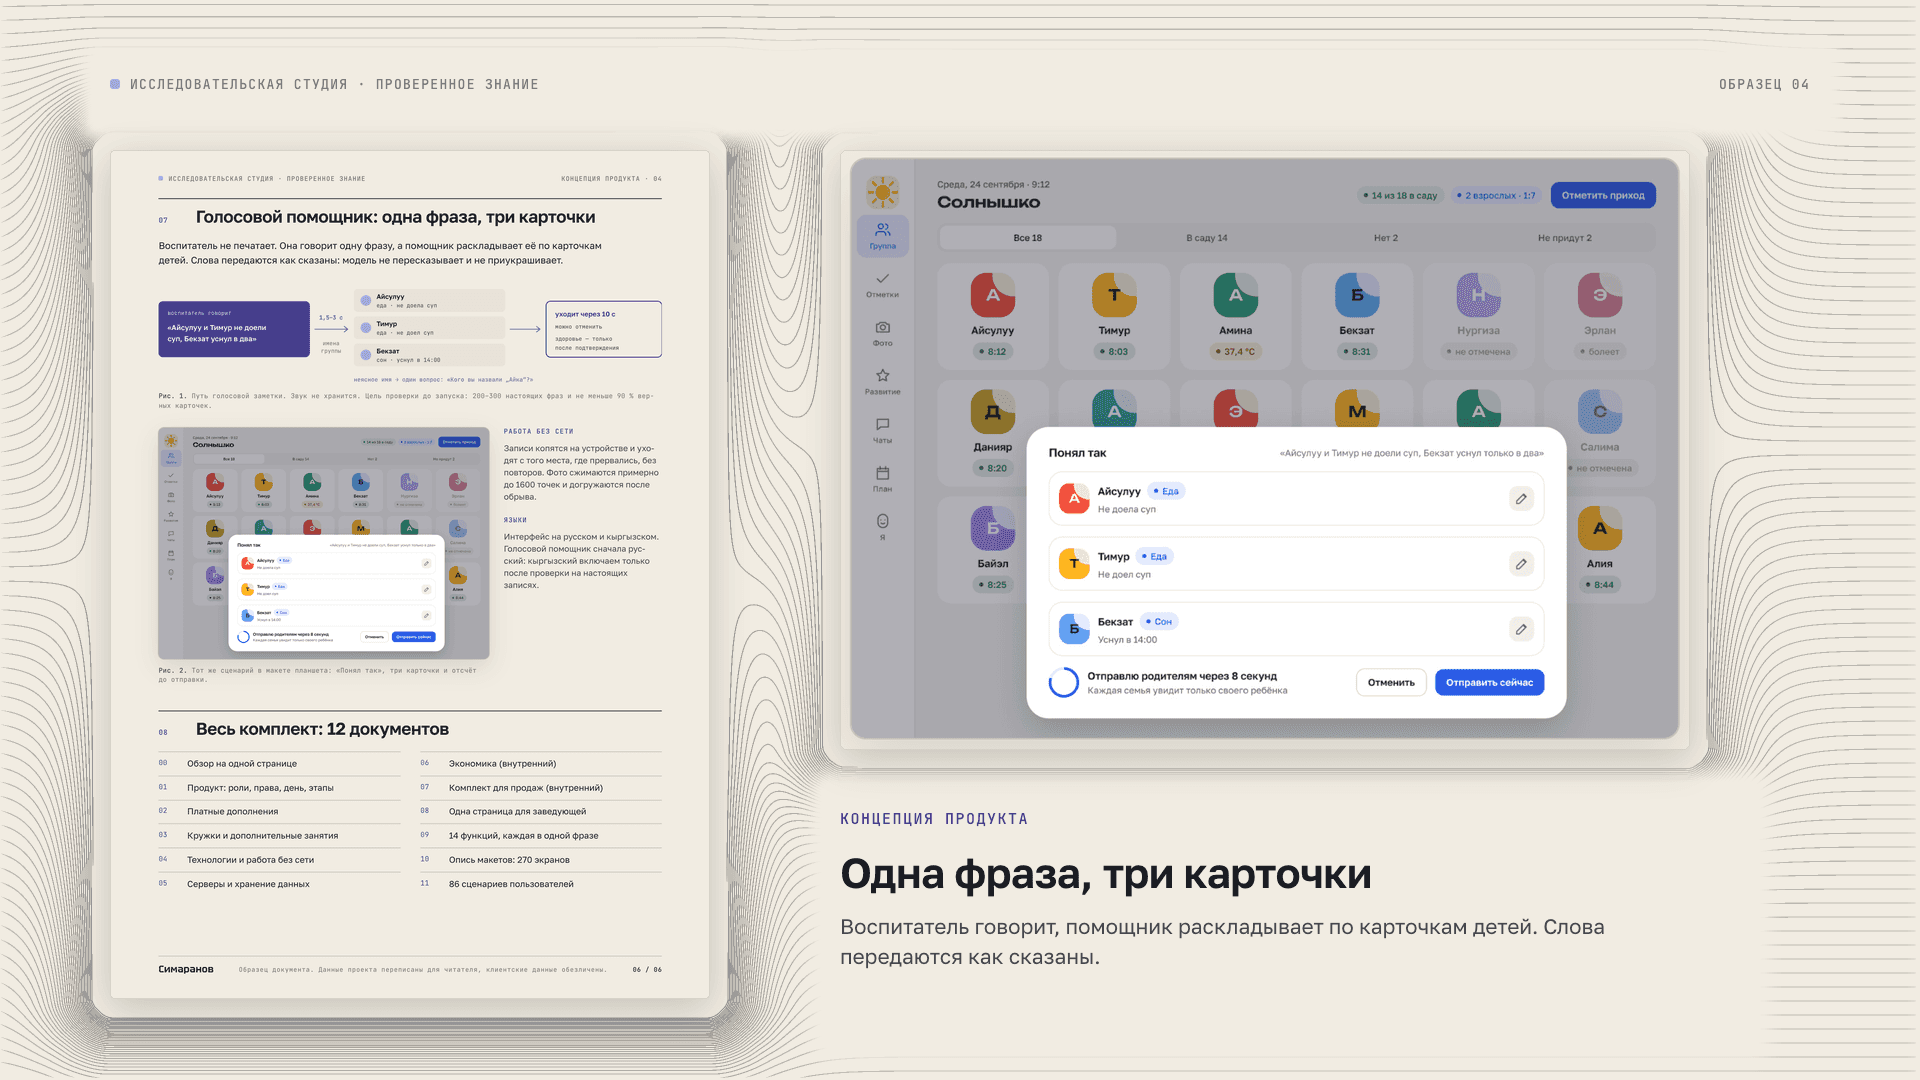
Task: Select Данияр's avatar tile
Action: (992, 412)
